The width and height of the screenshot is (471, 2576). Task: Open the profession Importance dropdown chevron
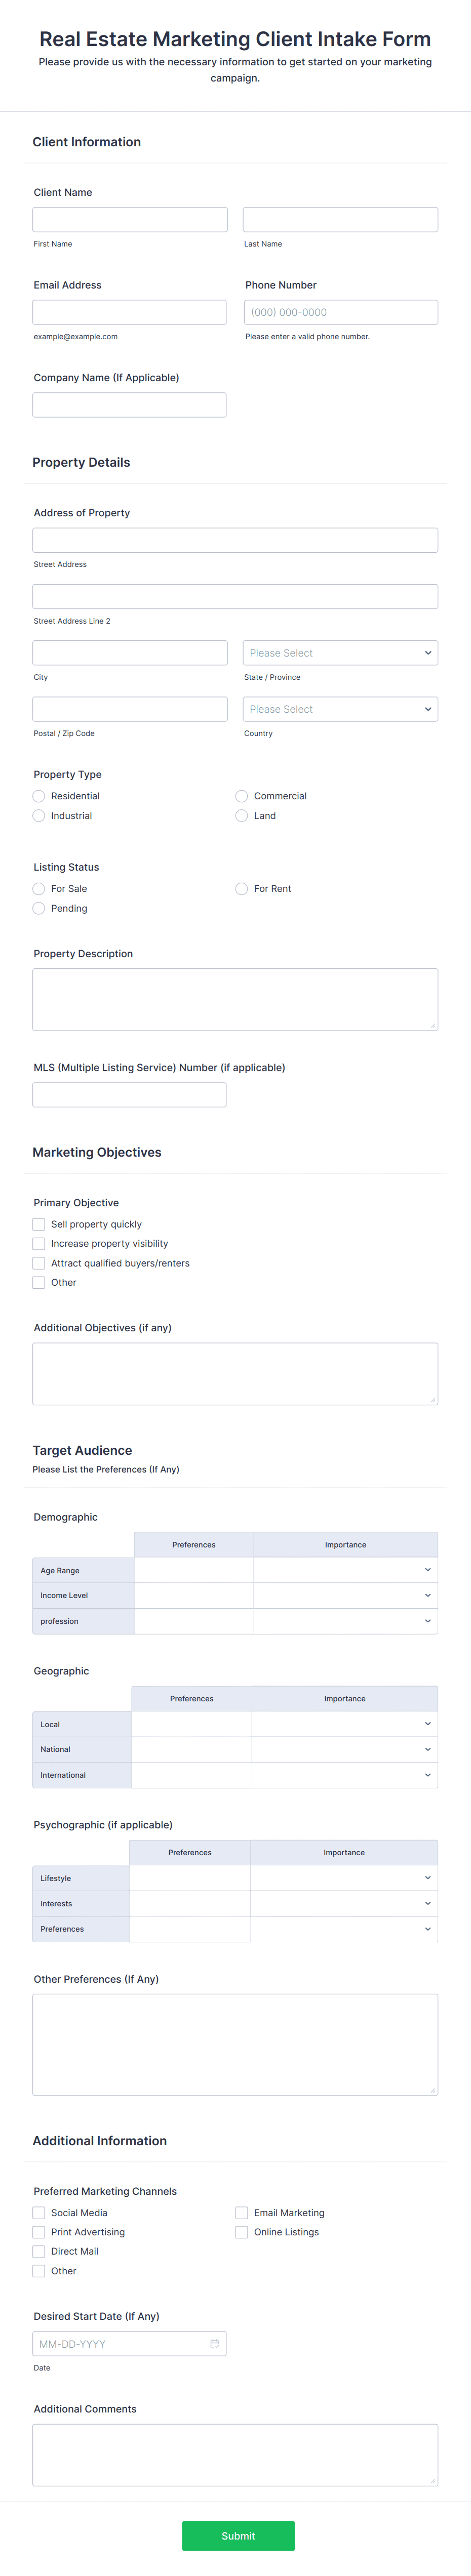428,1621
